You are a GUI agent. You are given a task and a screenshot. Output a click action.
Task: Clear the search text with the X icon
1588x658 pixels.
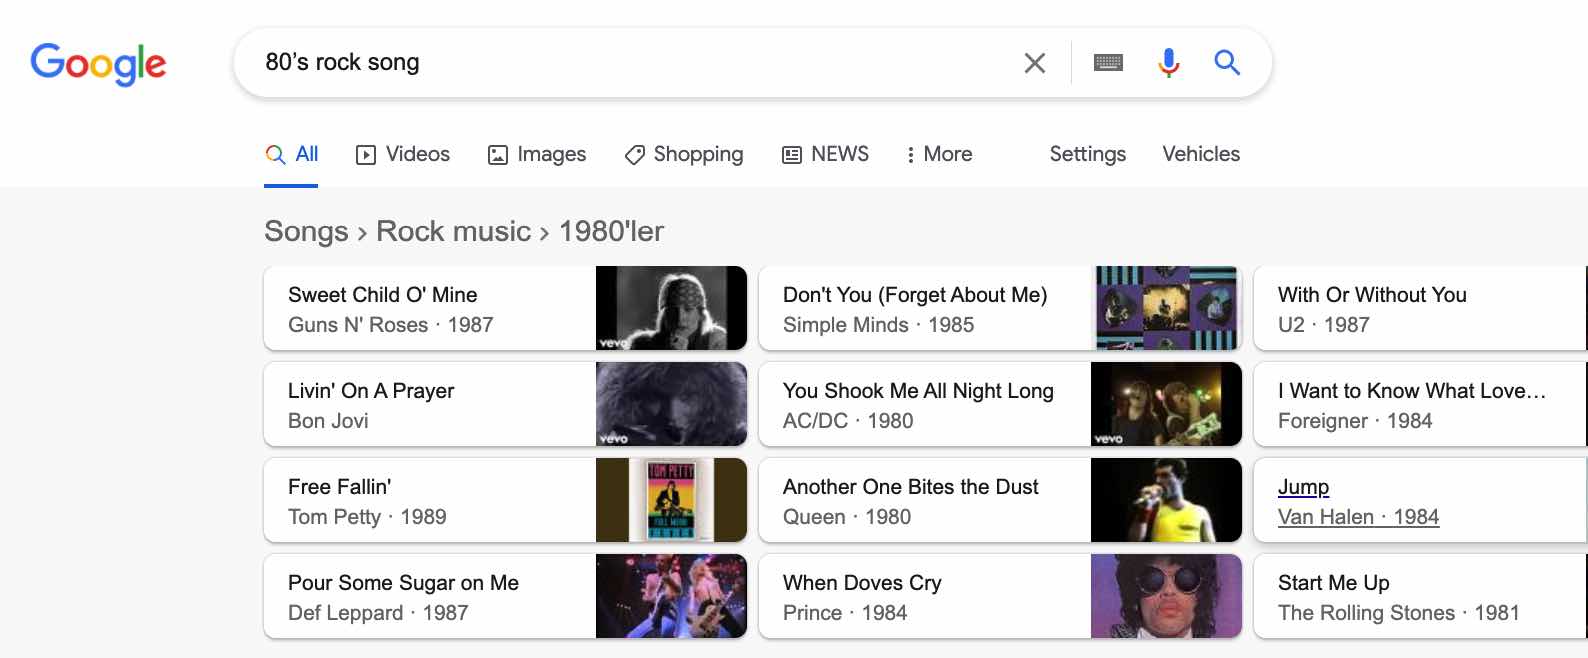[x=1035, y=63]
